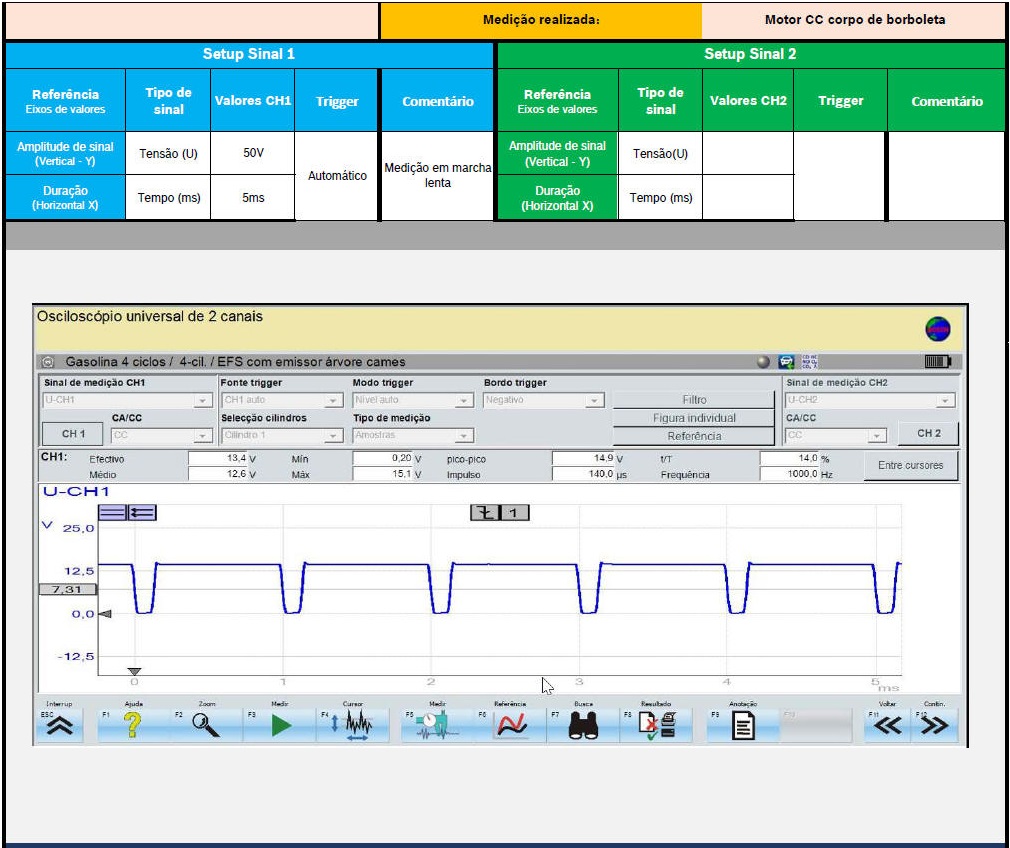Click the Efectivo value field
The image size is (1010, 848).
point(218,458)
